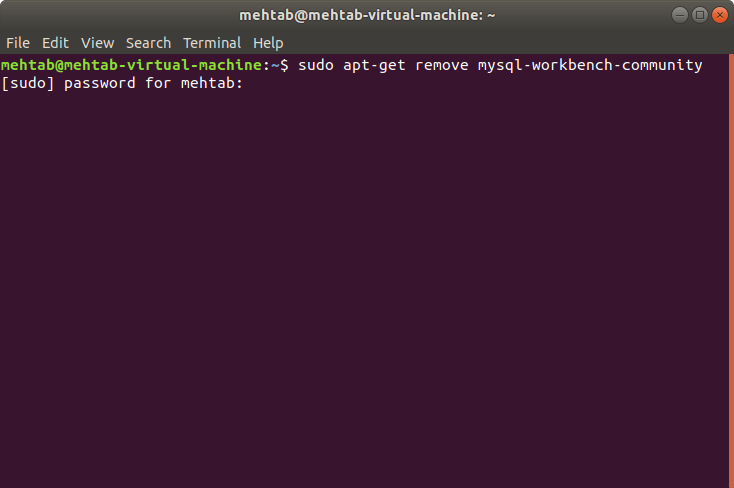
Task: Maximize the terminal window
Action: (x=700, y=15)
